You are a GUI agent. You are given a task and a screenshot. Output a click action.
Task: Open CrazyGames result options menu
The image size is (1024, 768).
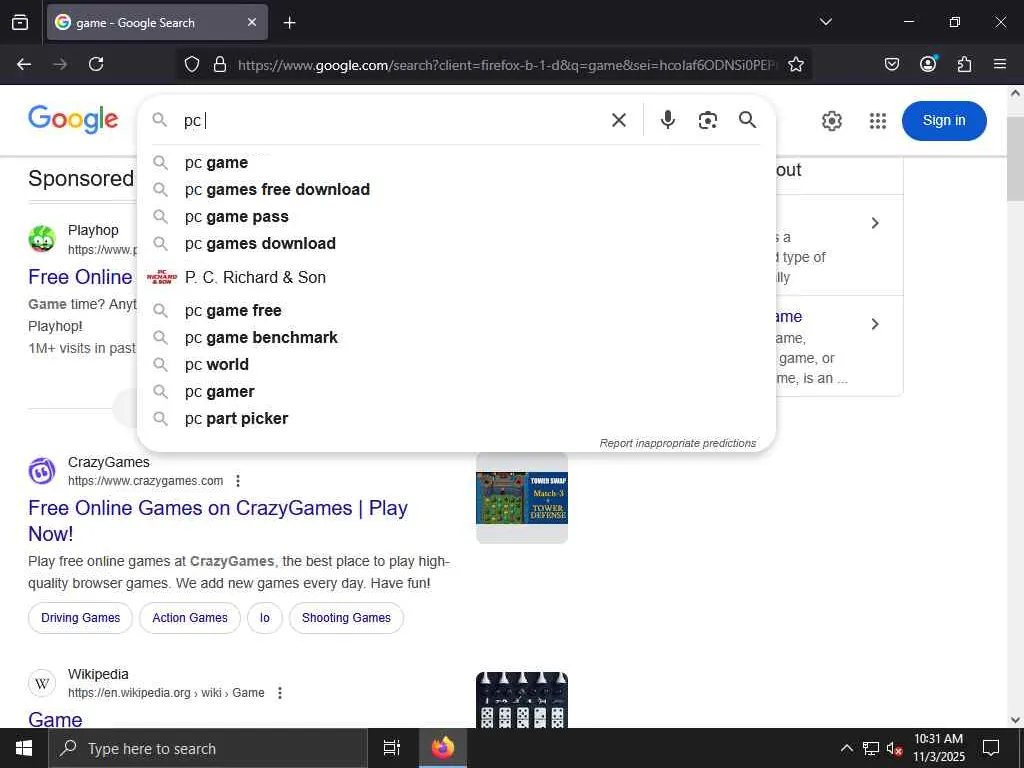tap(238, 481)
